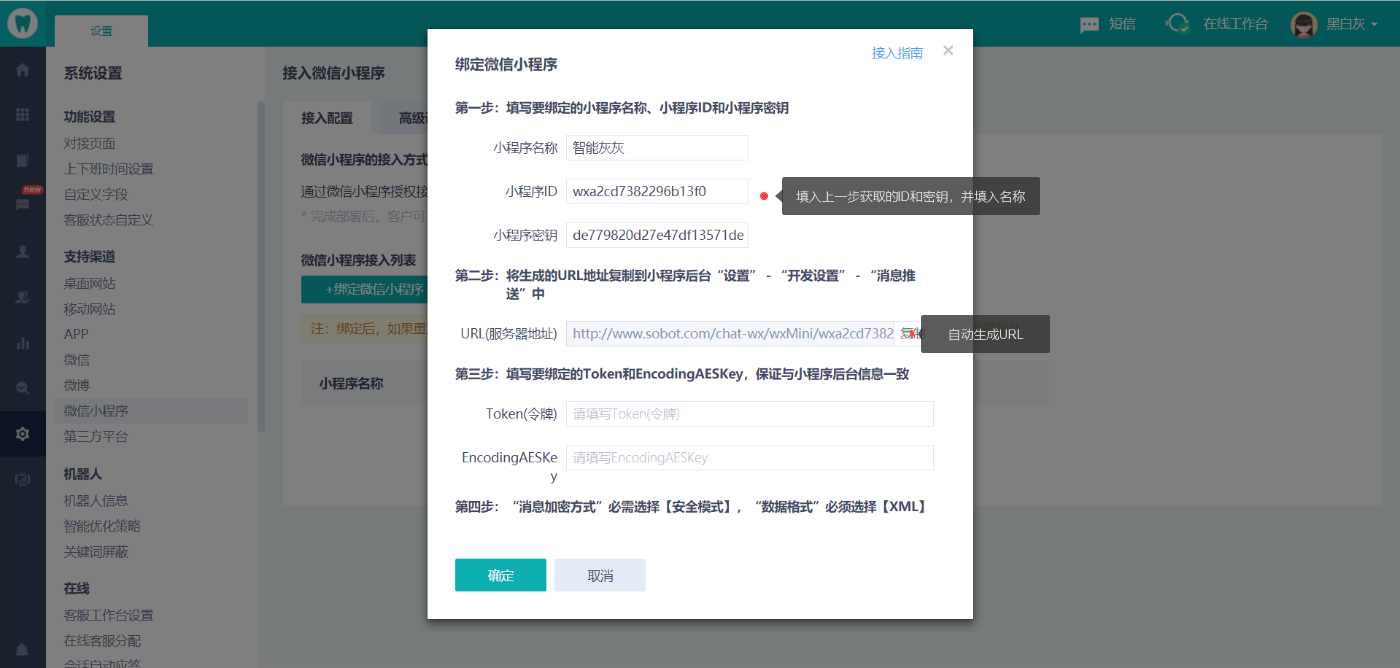The height and width of the screenshot is (668, 1400).
Task: Open the 在线工作台 headset icon
Action: point(1179,24)
